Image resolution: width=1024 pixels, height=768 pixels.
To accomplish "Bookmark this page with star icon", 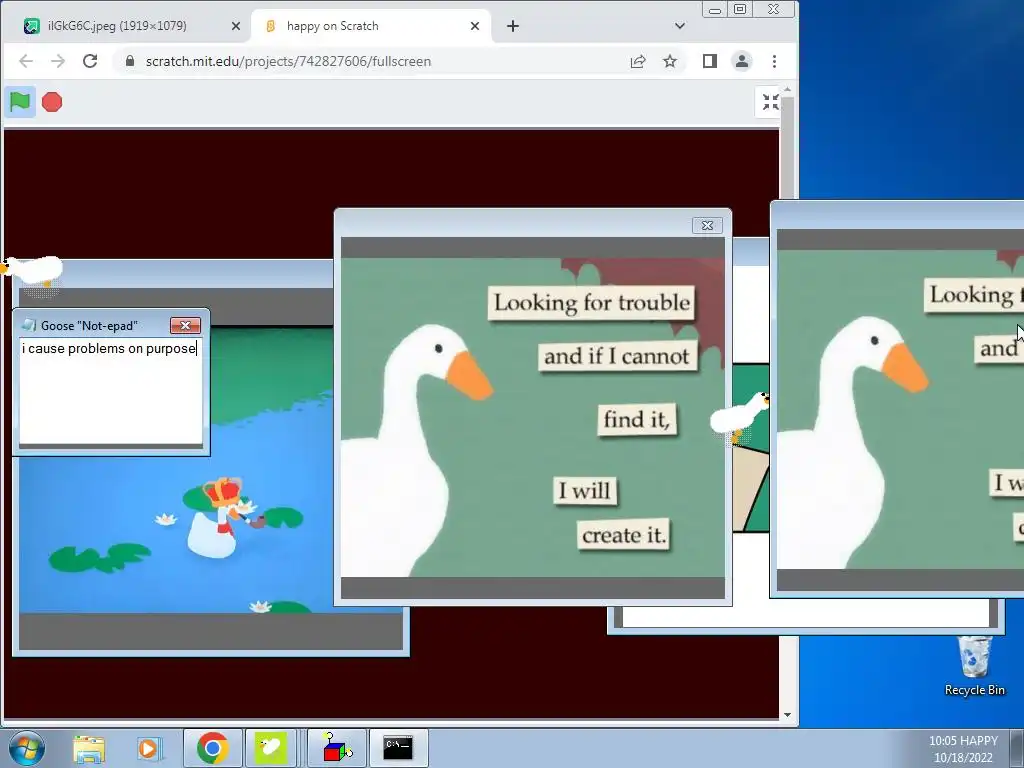I will 670,61.
